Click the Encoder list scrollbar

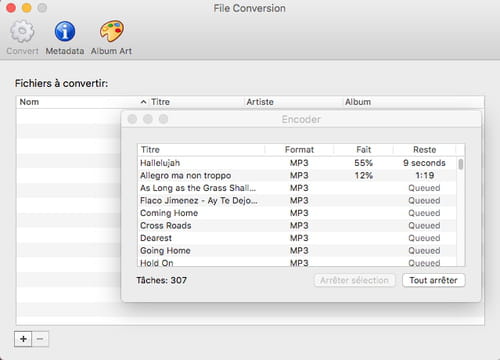(x=461, y=211)
